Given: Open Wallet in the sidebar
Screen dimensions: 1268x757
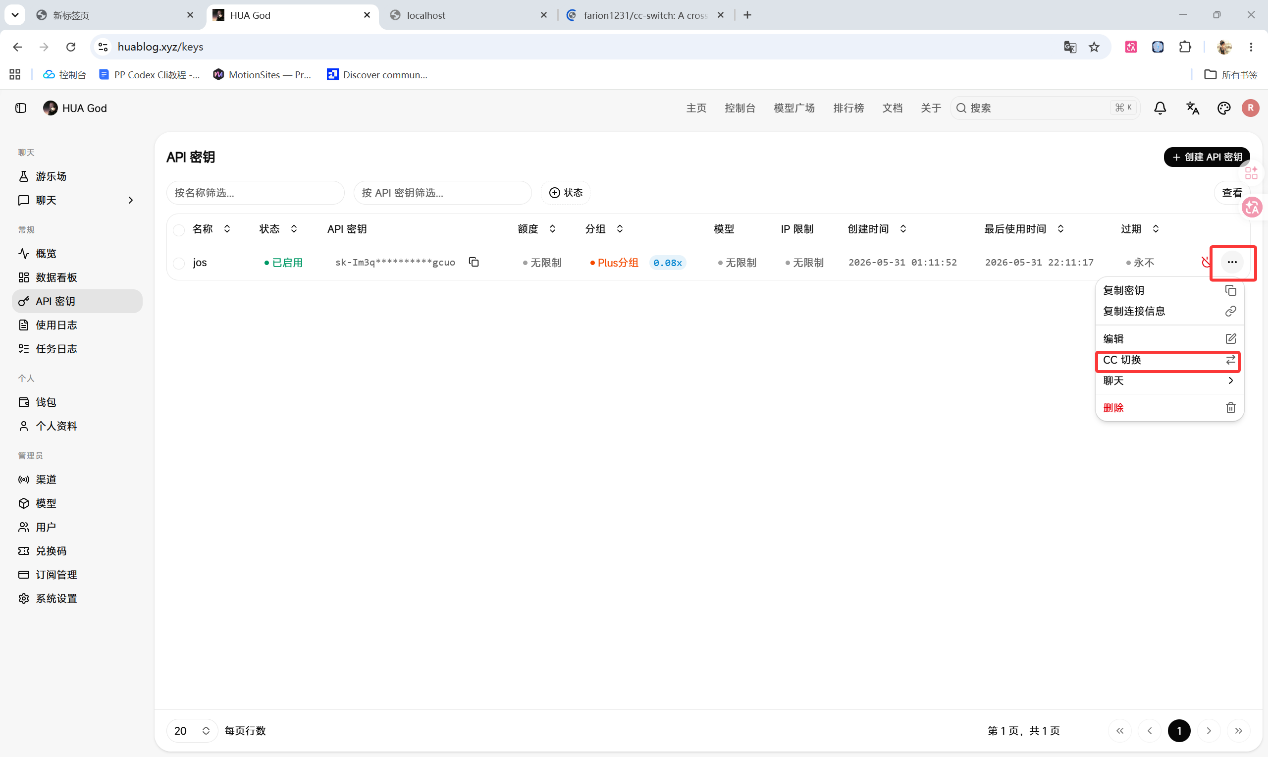Looking at the screenshot, I should point(77,402).
